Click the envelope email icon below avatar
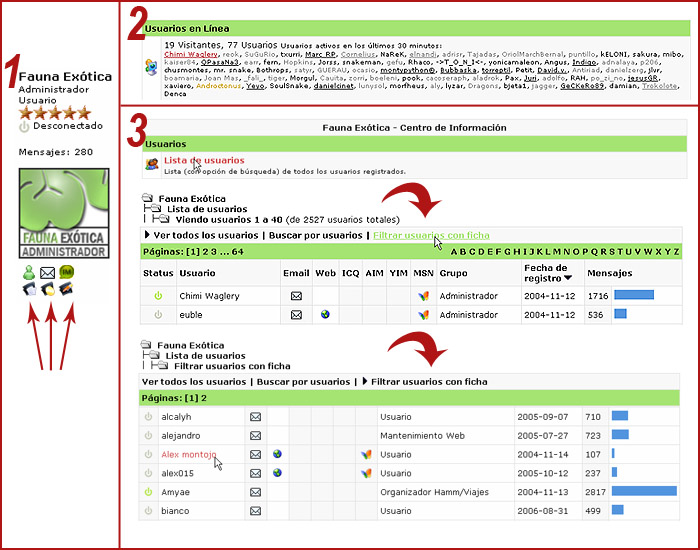 (x=47, y=272)
